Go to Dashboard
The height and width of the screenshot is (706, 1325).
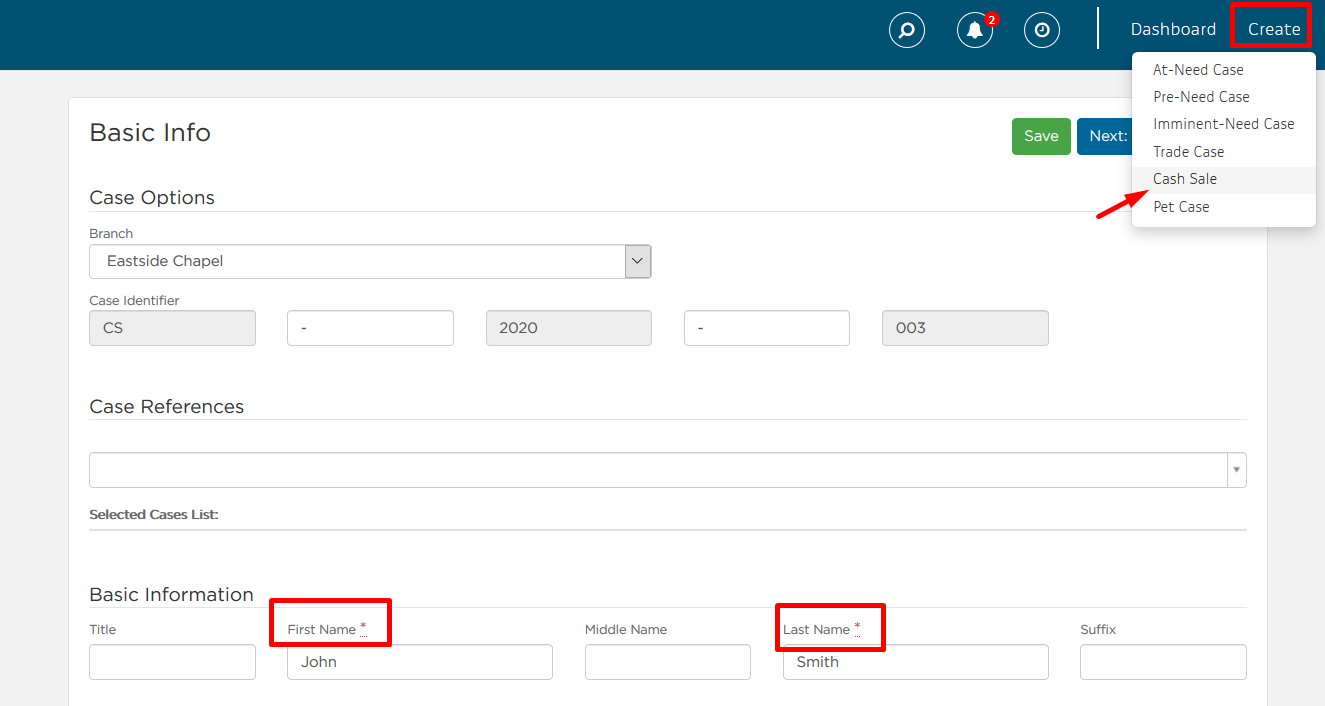pyautogui.click(x=1173, y=29)
